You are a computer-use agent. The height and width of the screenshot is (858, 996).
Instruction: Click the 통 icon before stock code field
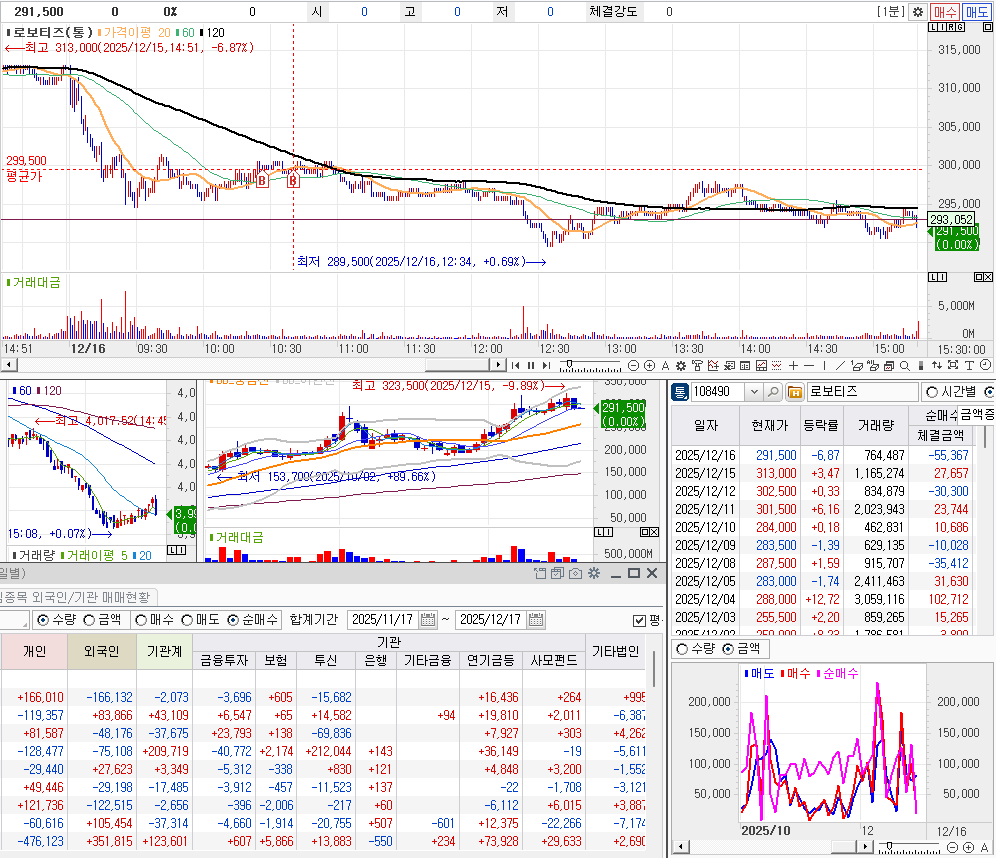pyautogui.click(x=680, y=392)
